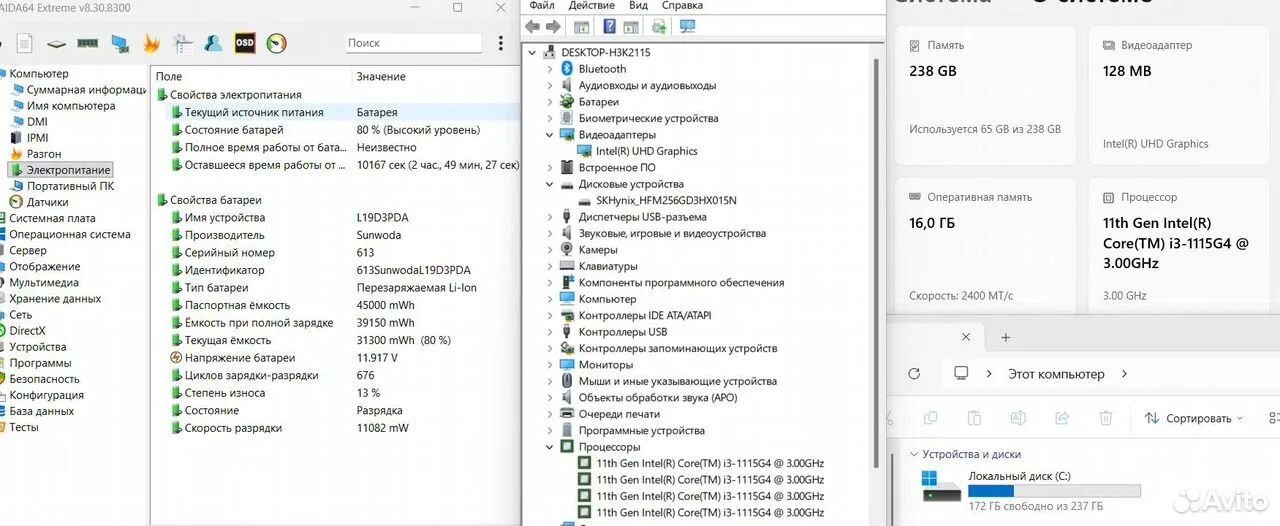The width and height of the screenshot is (1280, 526).
Task: Click the Back arrow in Device Manager
Action: tap(533, 26)
